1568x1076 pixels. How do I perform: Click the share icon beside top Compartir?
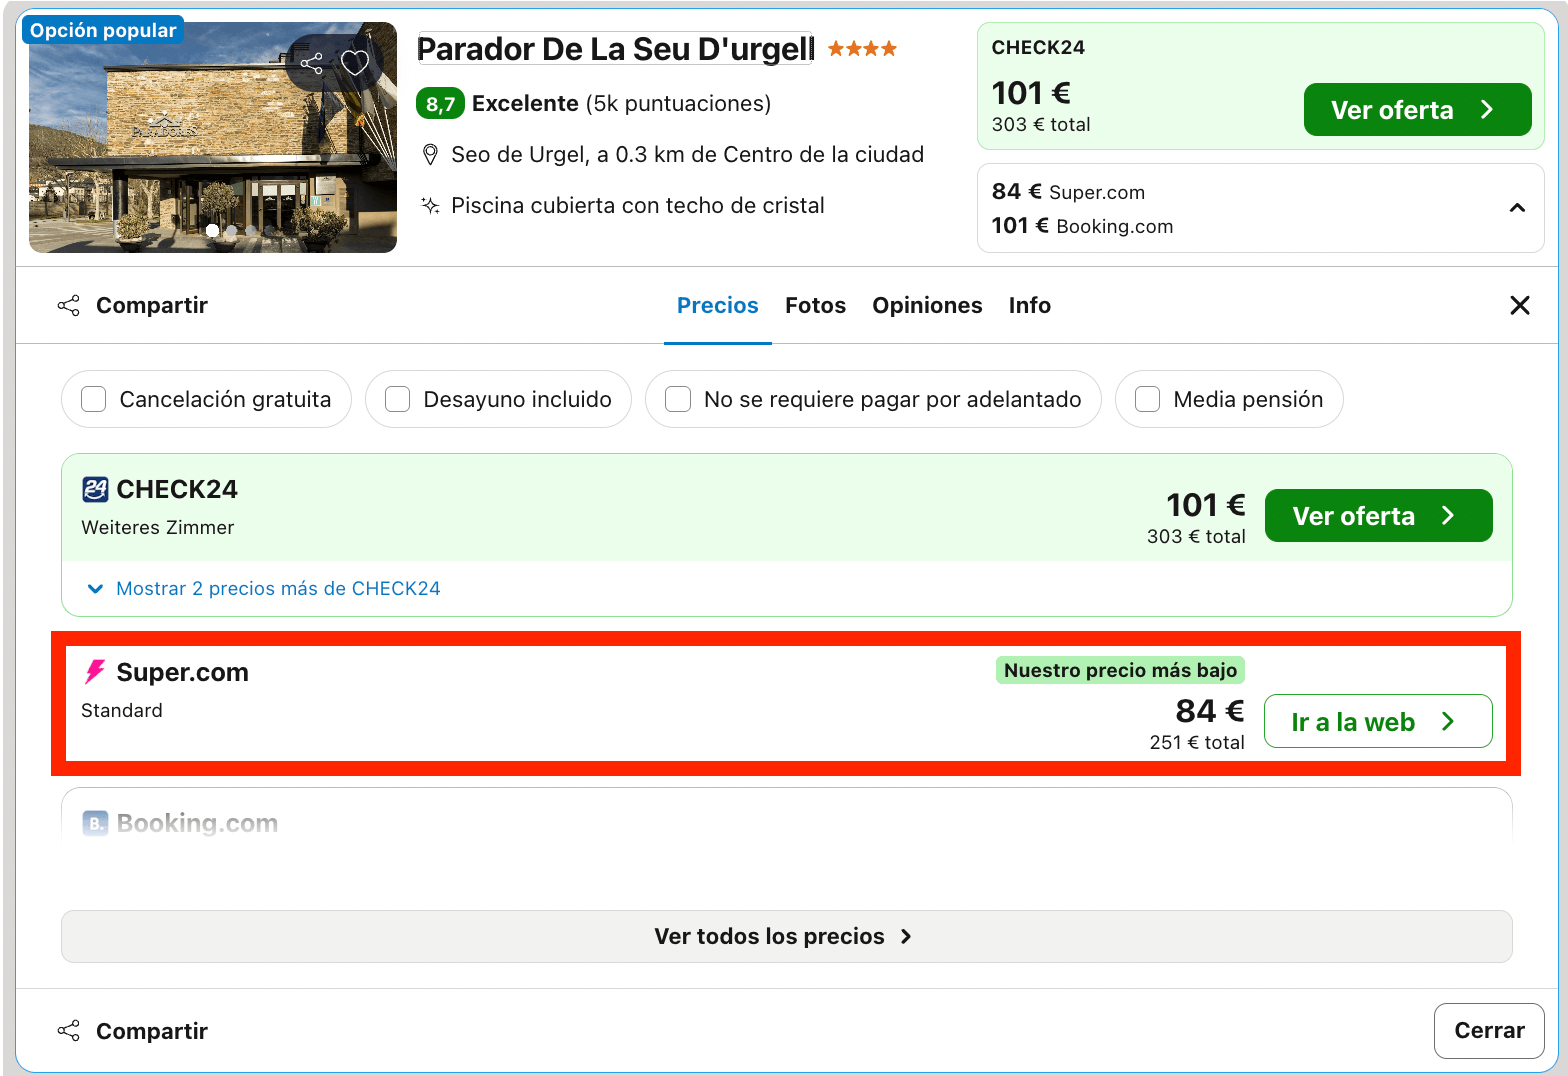[69, 306]
